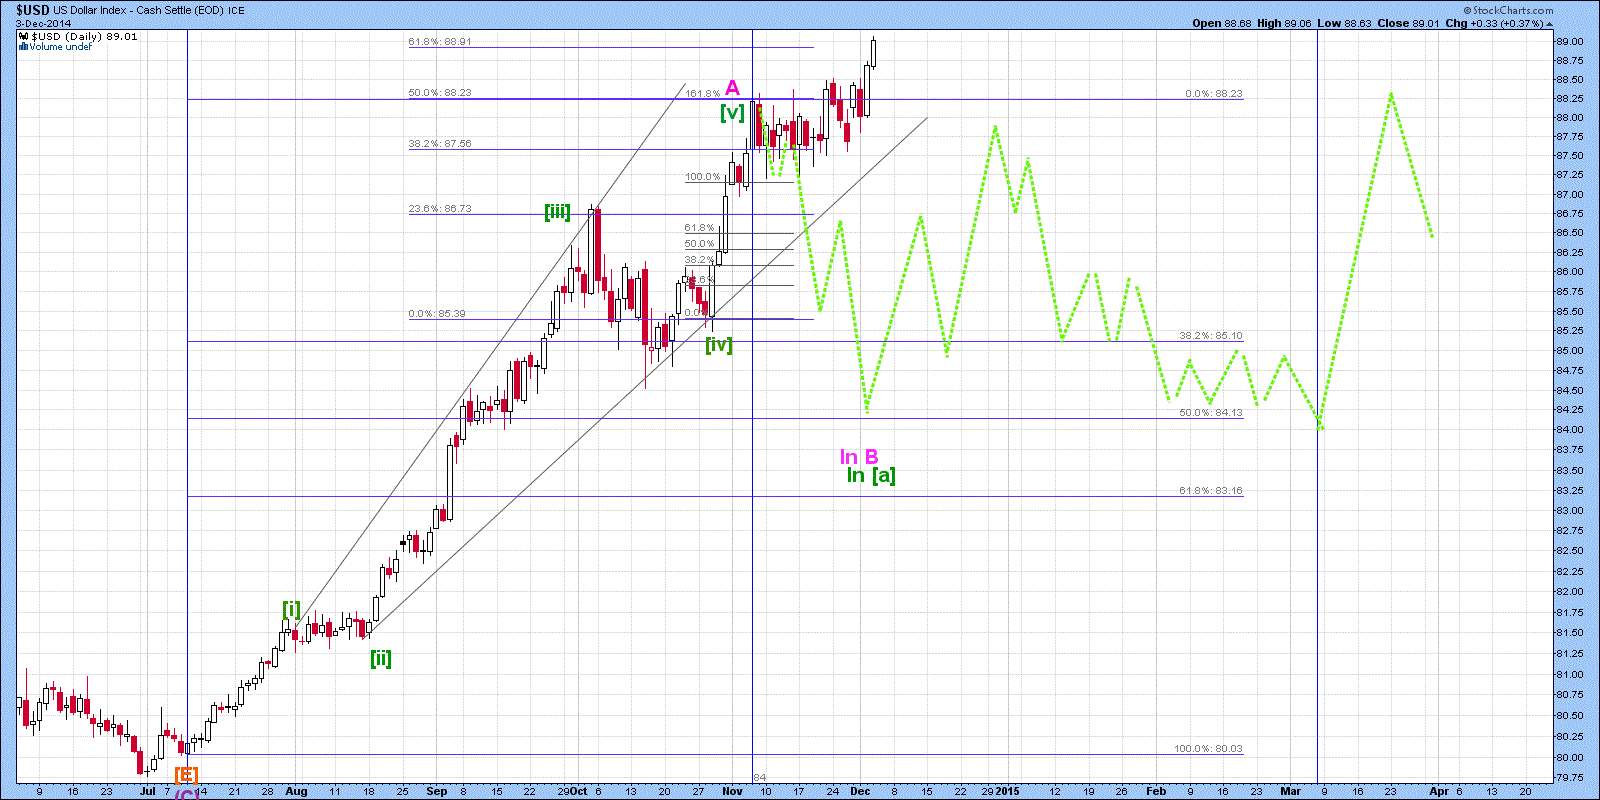This screenshot has height=800, width=1600.
Task: Click the Nov month axis label
Action: (732, 791)
